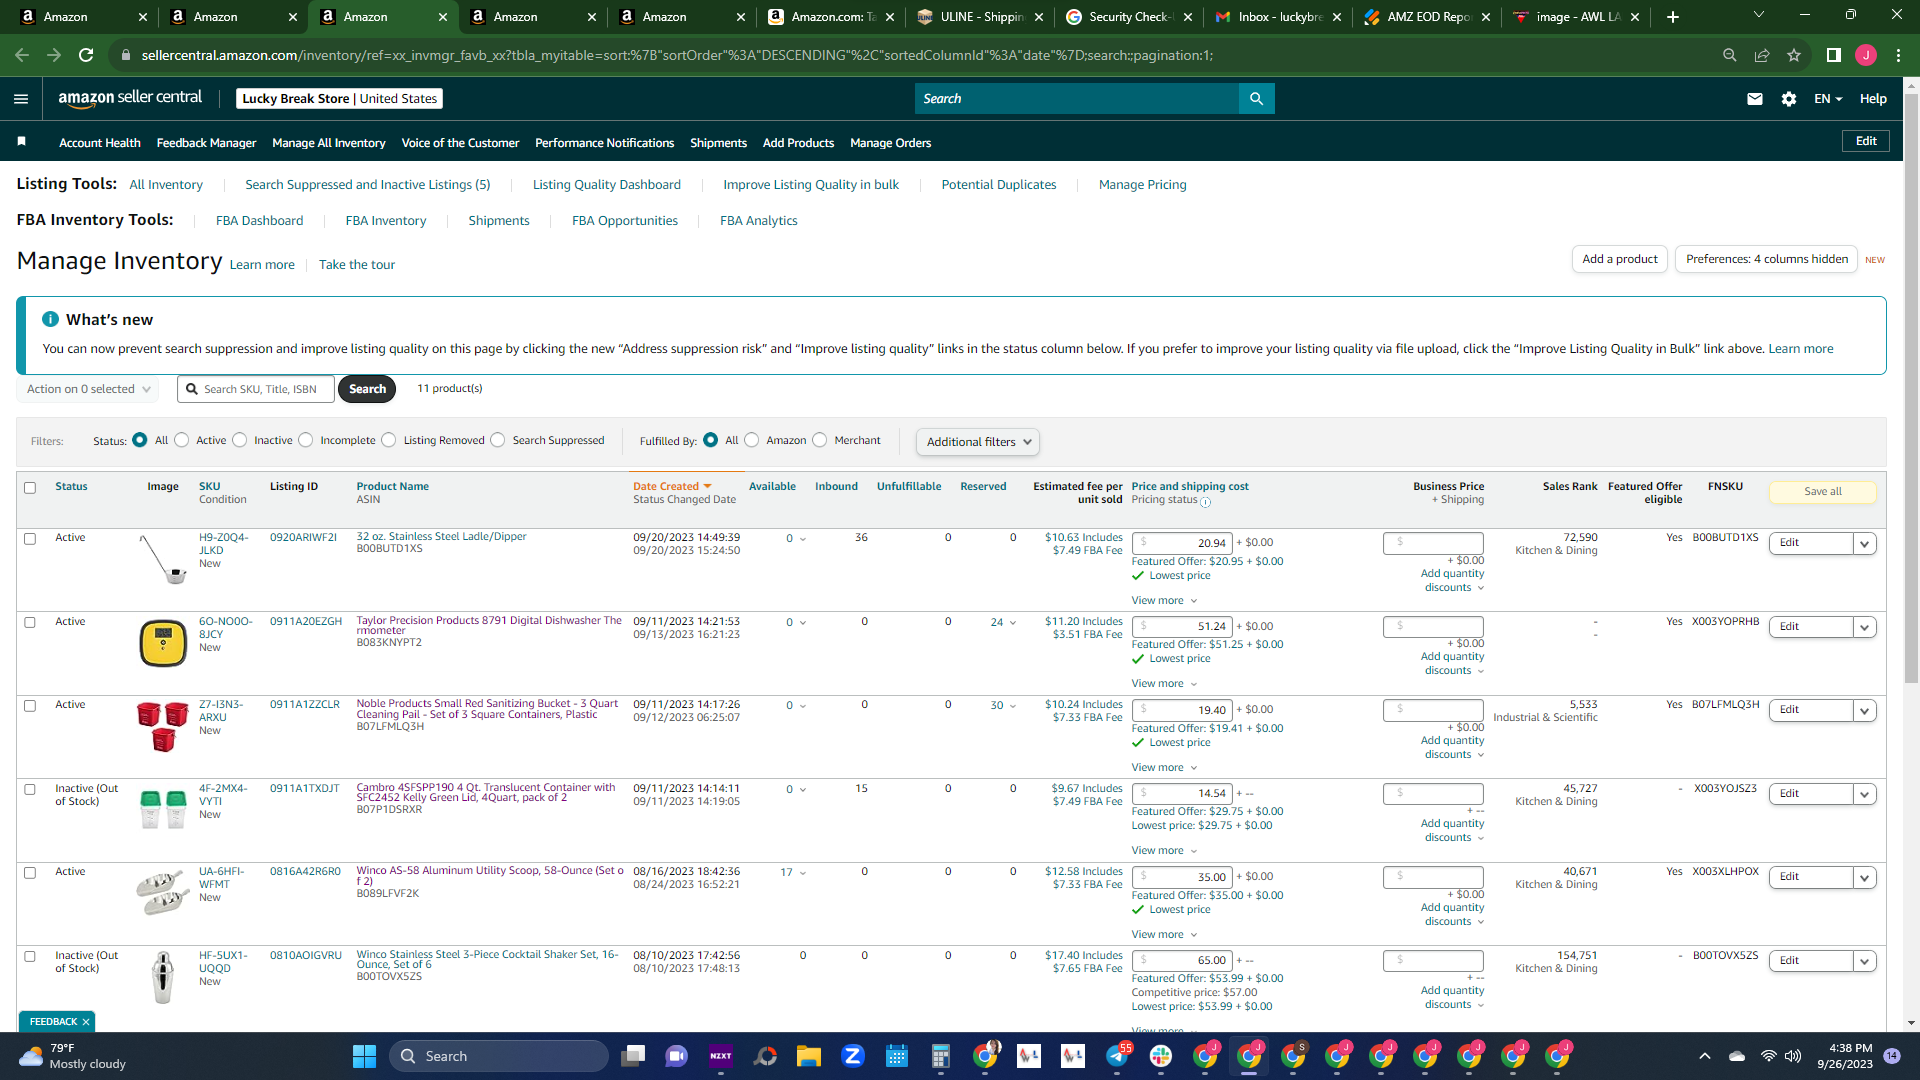The image size is (1920, 1080).
Task: Open a new browser tab
Action: (x=1673, y=17)
